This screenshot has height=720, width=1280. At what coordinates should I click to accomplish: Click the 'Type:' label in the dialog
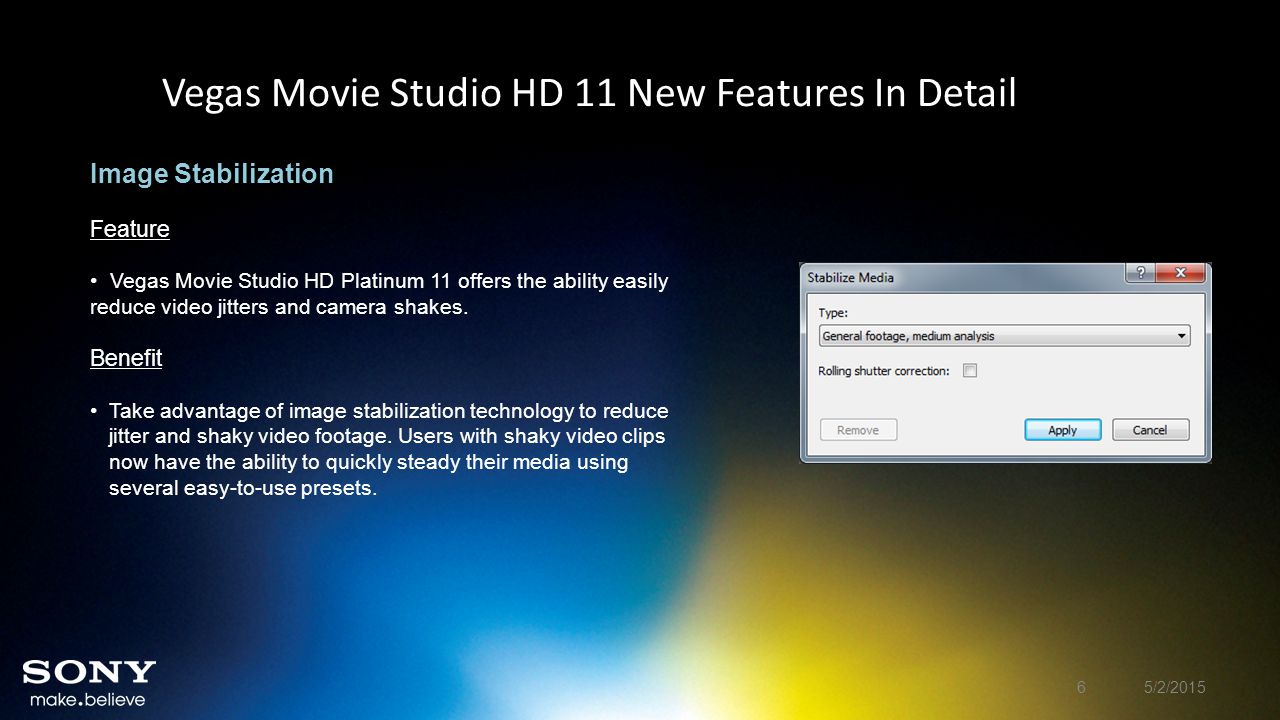tap(833, 313)
